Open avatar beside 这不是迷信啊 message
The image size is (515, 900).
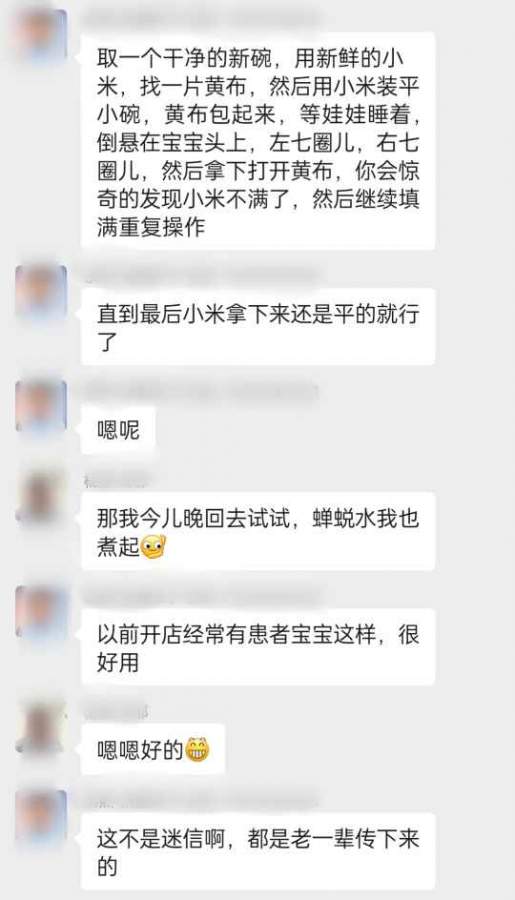click(x=41, y=816)
